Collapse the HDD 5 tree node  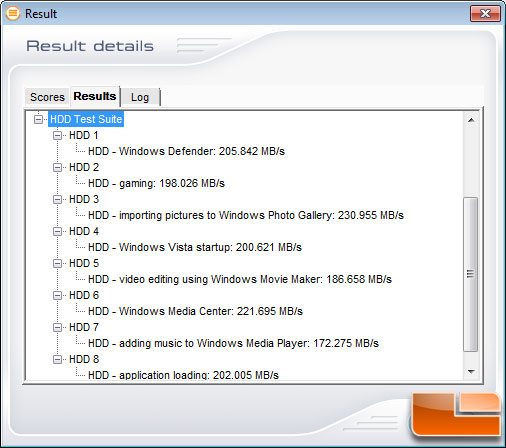[x=58, y=263]
